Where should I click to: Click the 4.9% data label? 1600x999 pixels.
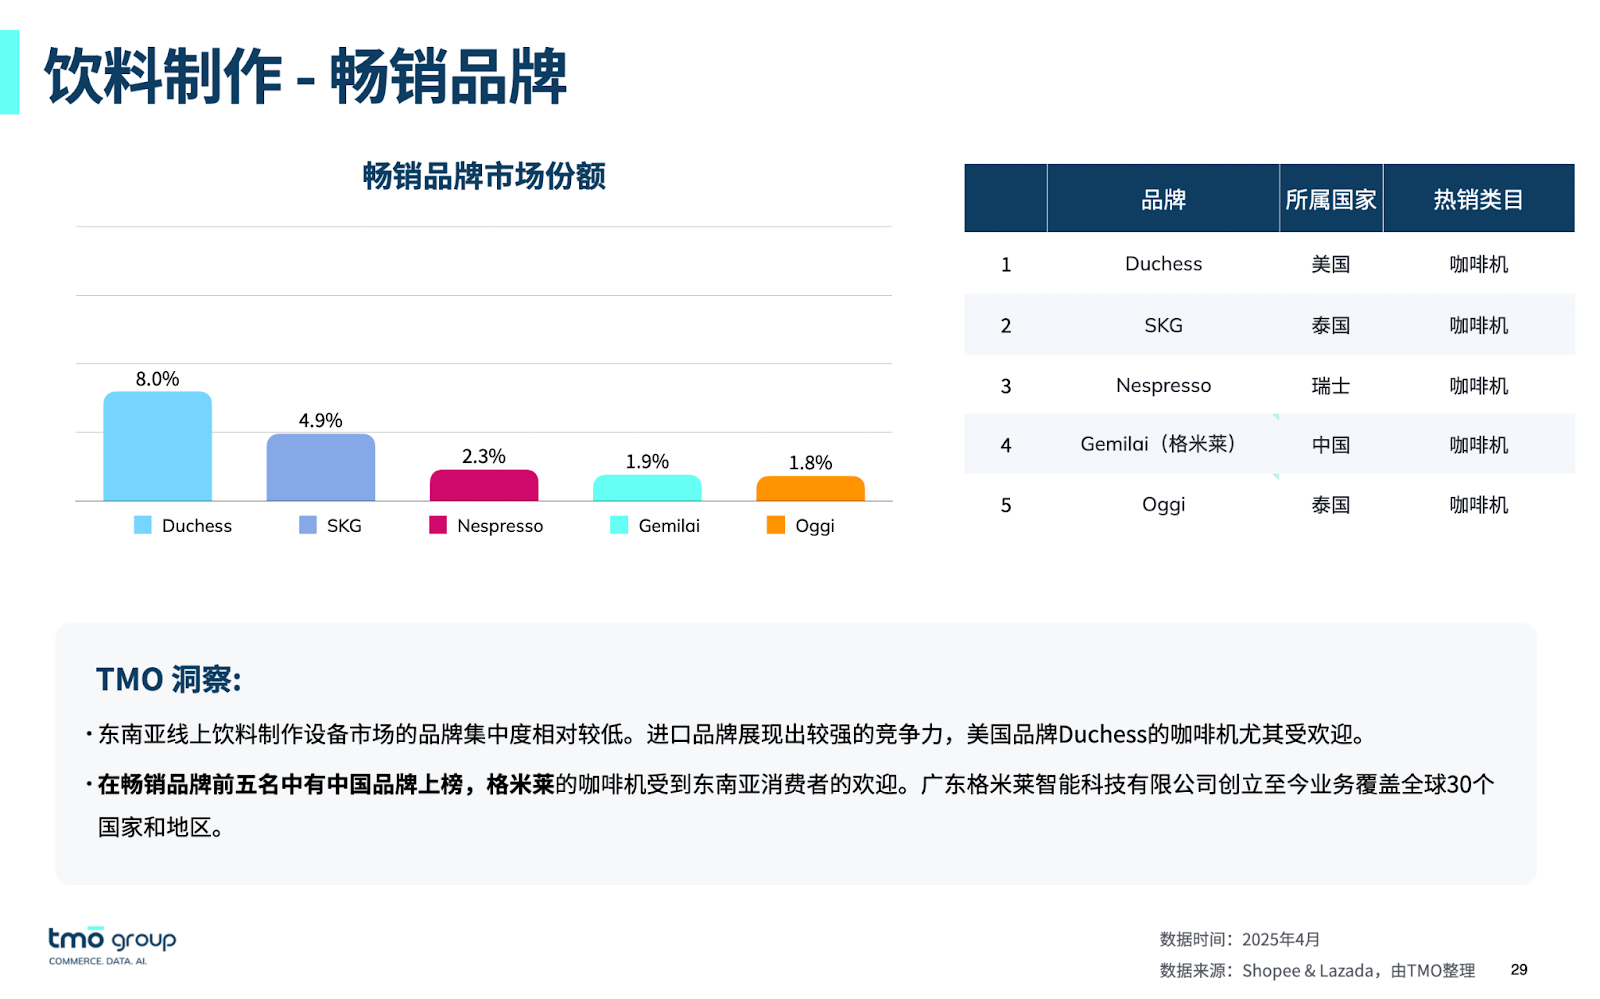point(320,421)
